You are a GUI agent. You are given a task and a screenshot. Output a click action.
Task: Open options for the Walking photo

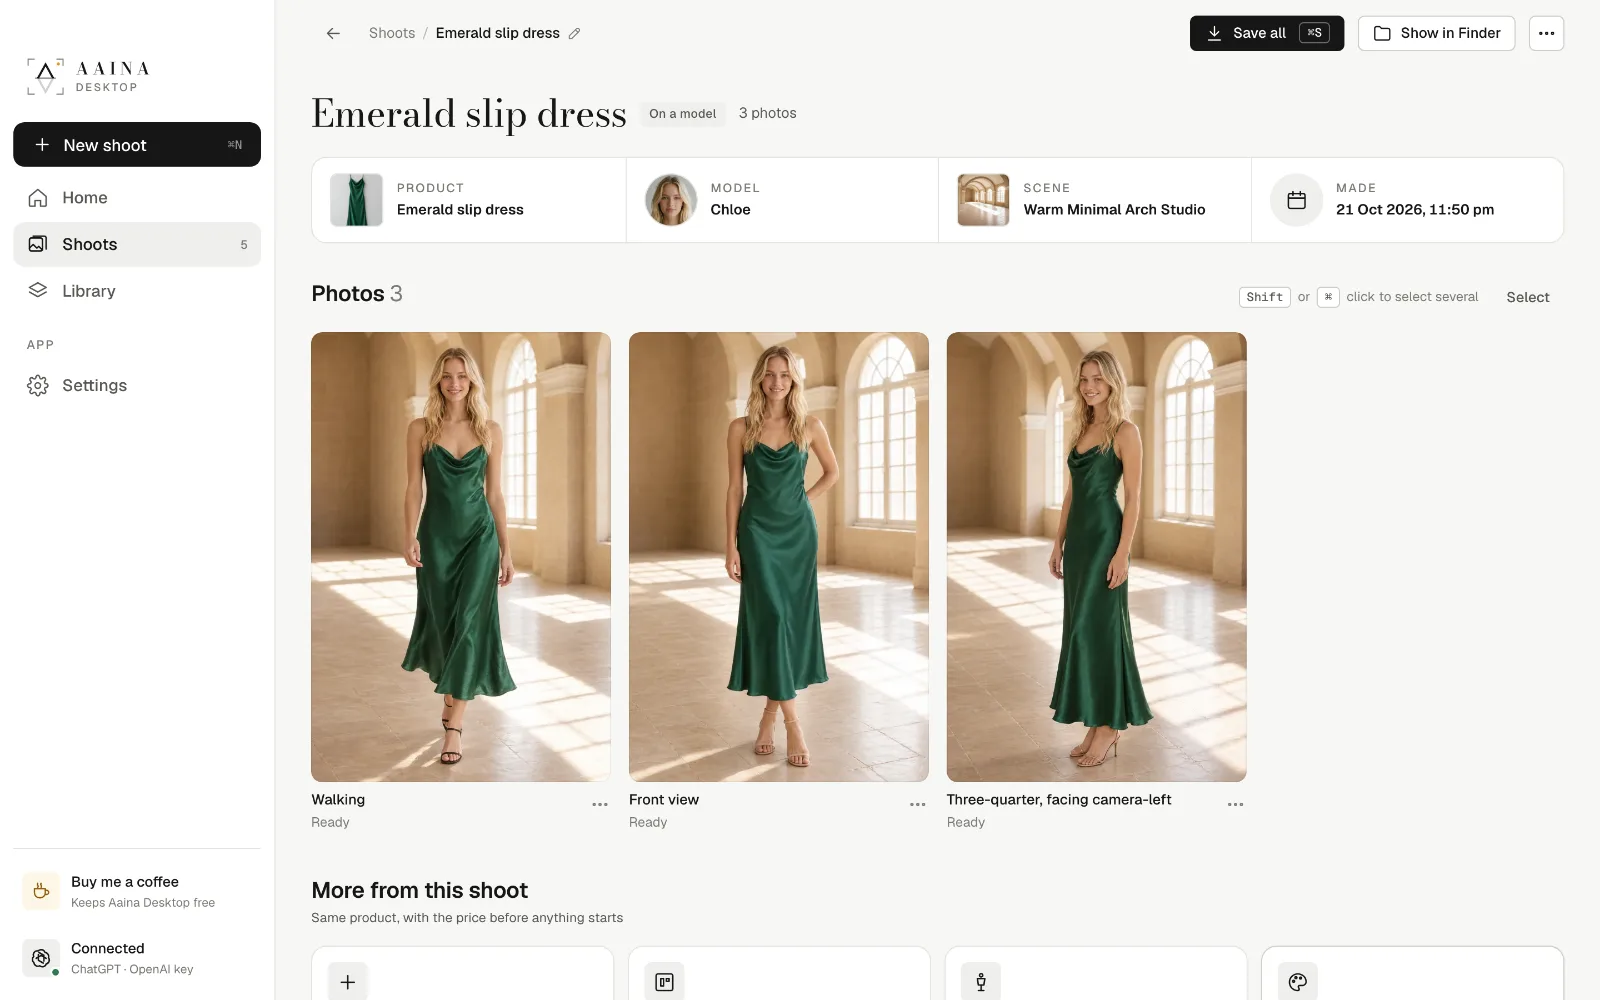(600, 804)
